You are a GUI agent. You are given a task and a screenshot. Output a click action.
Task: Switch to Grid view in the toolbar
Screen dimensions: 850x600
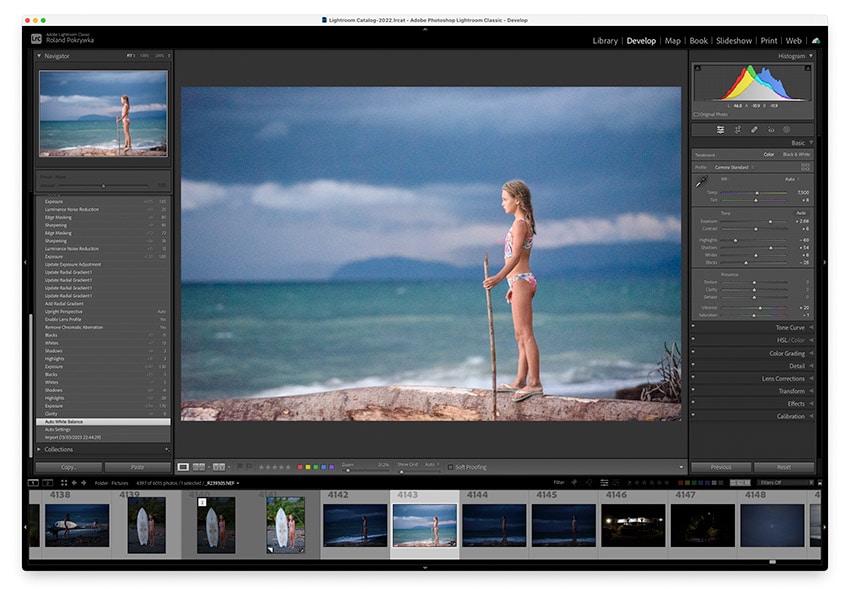[x=197, y=466]
